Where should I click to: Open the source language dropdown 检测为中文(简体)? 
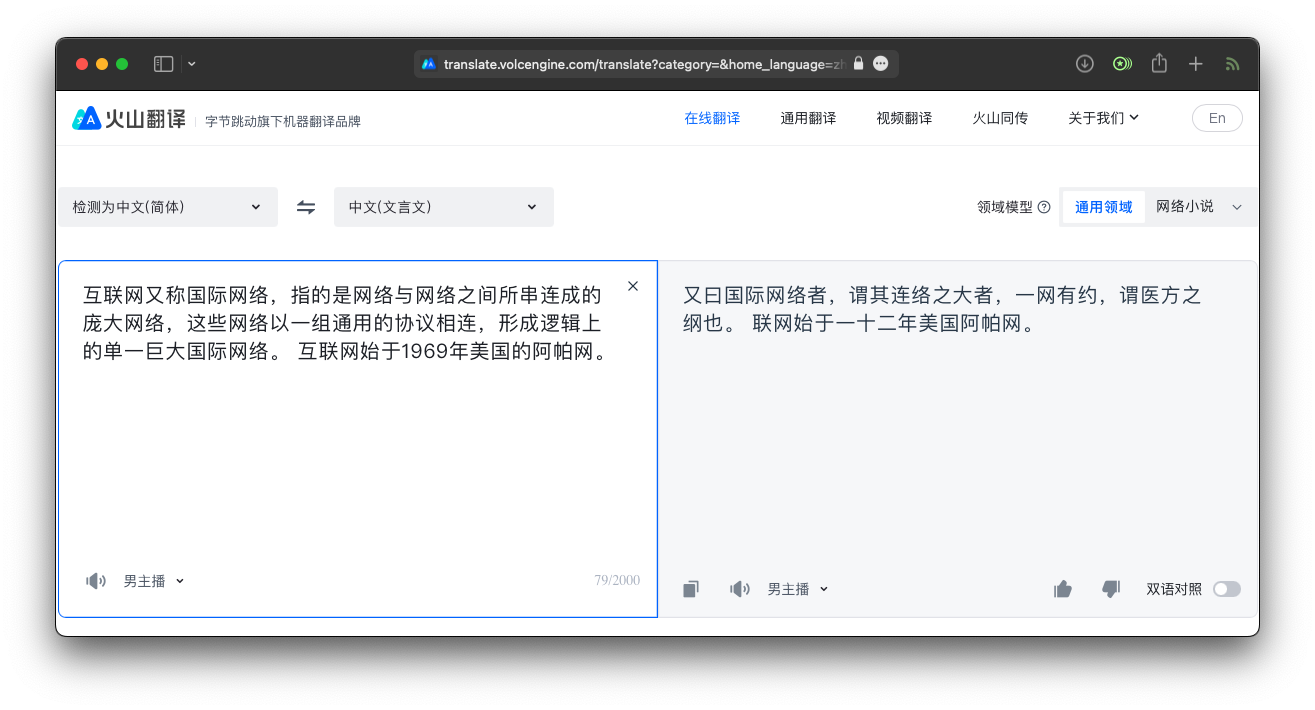(x=167, y=206)
